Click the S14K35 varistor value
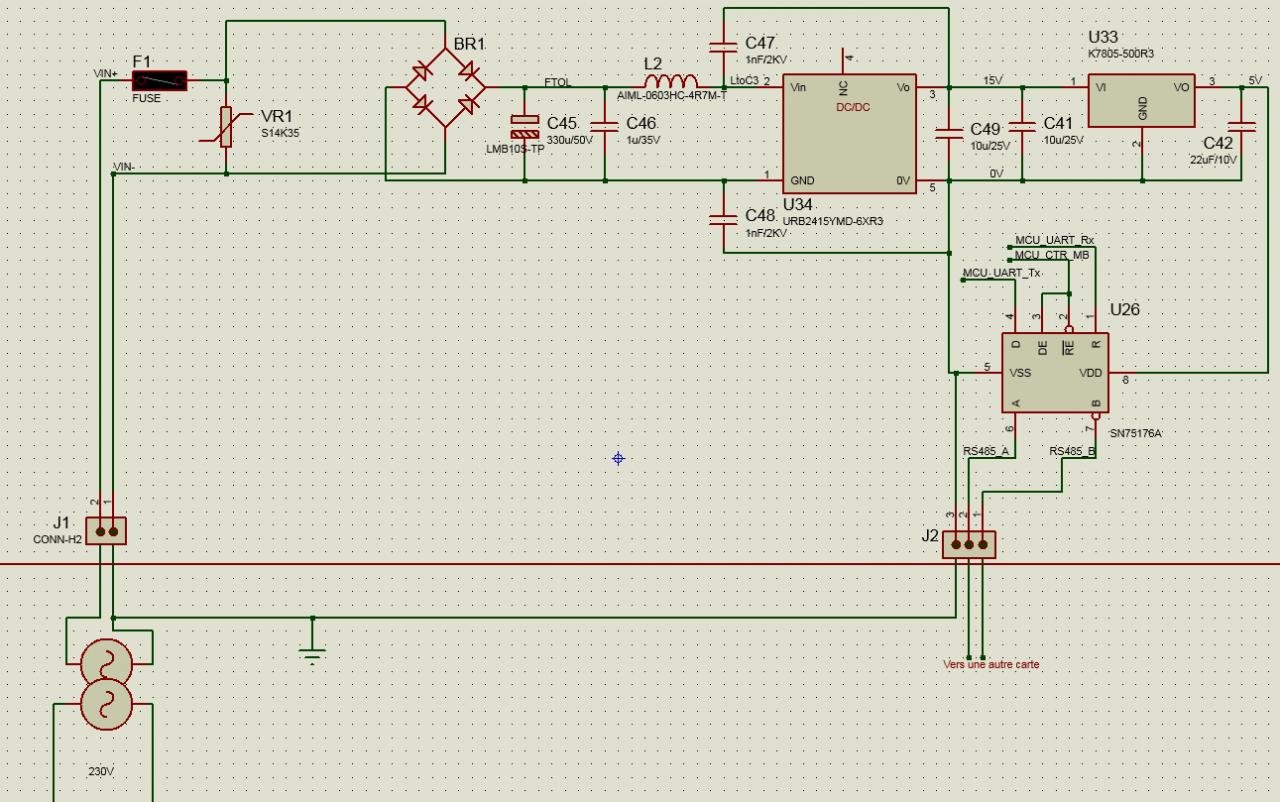Viewport: 1280px width, 802px height. [x=280, y=132]
